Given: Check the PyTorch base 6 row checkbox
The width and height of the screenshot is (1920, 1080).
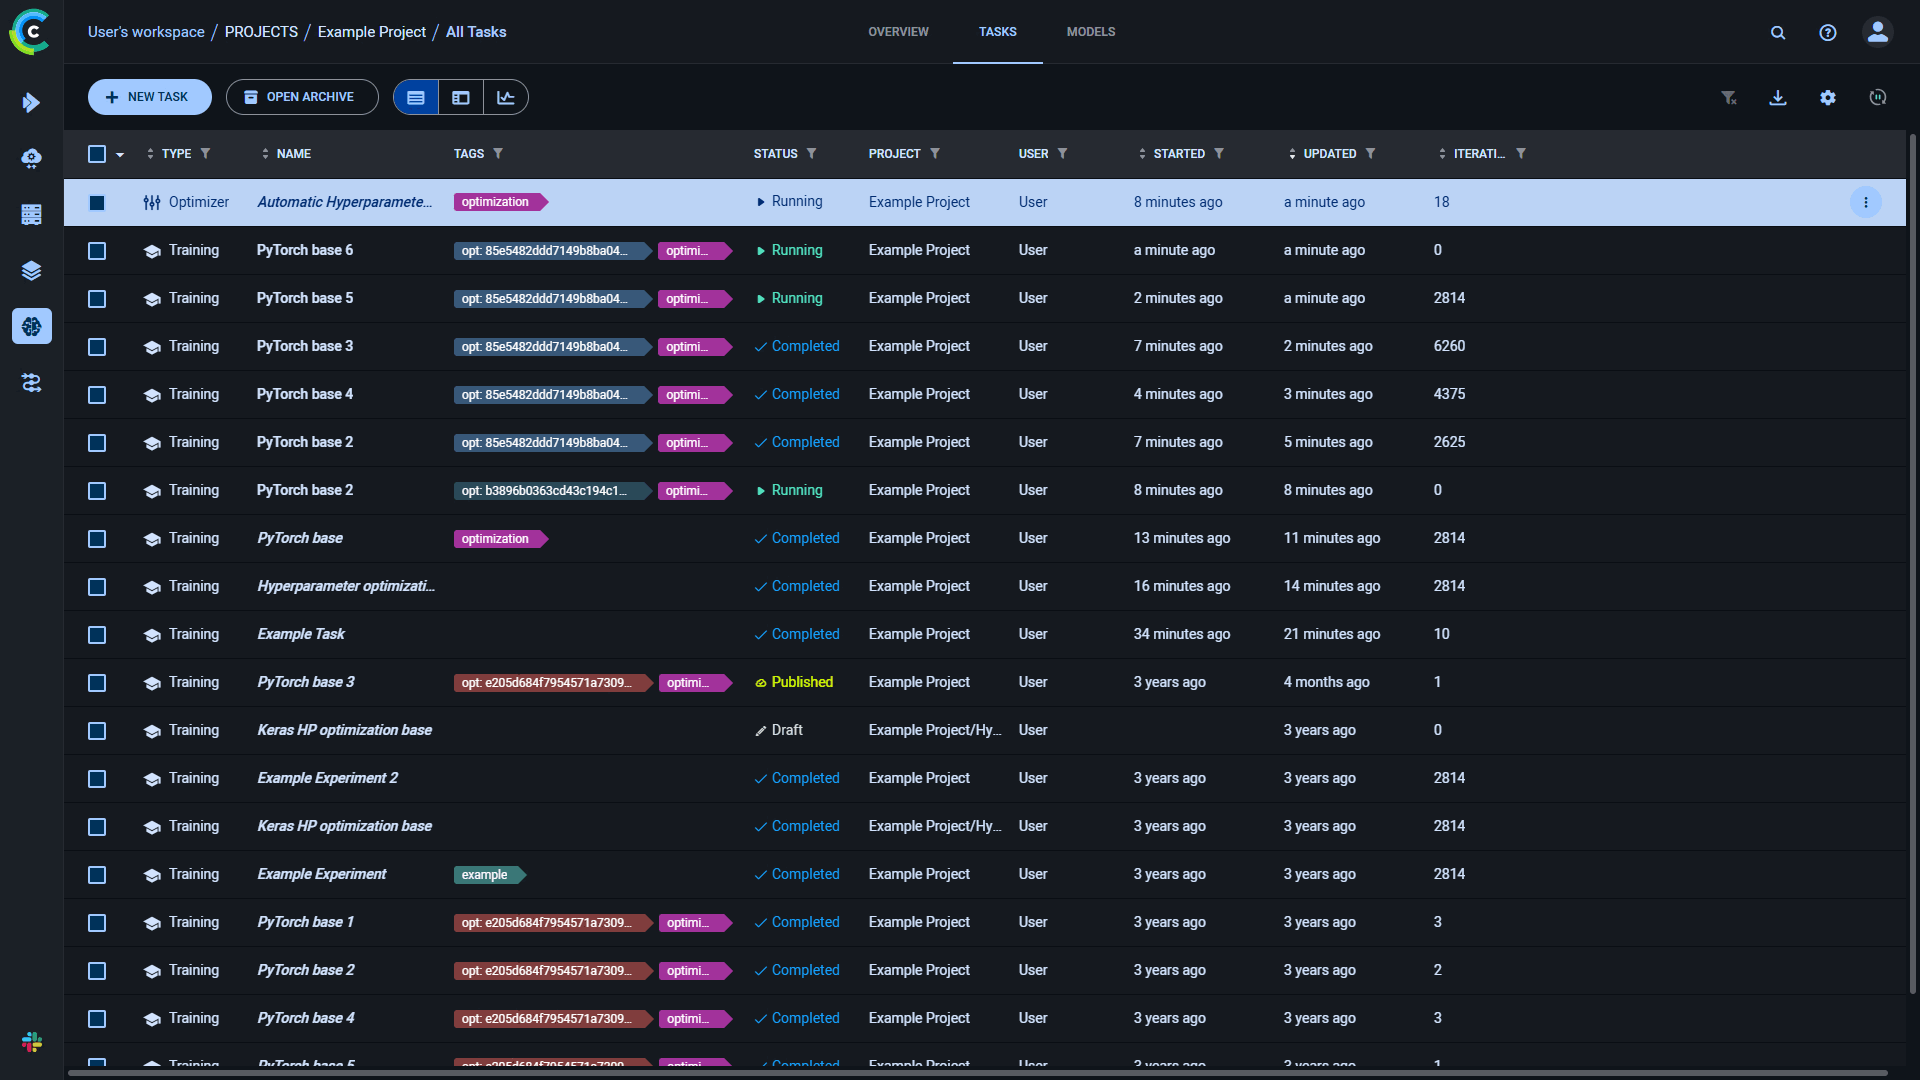Looking at the screenshot, I should pos(97,251).
